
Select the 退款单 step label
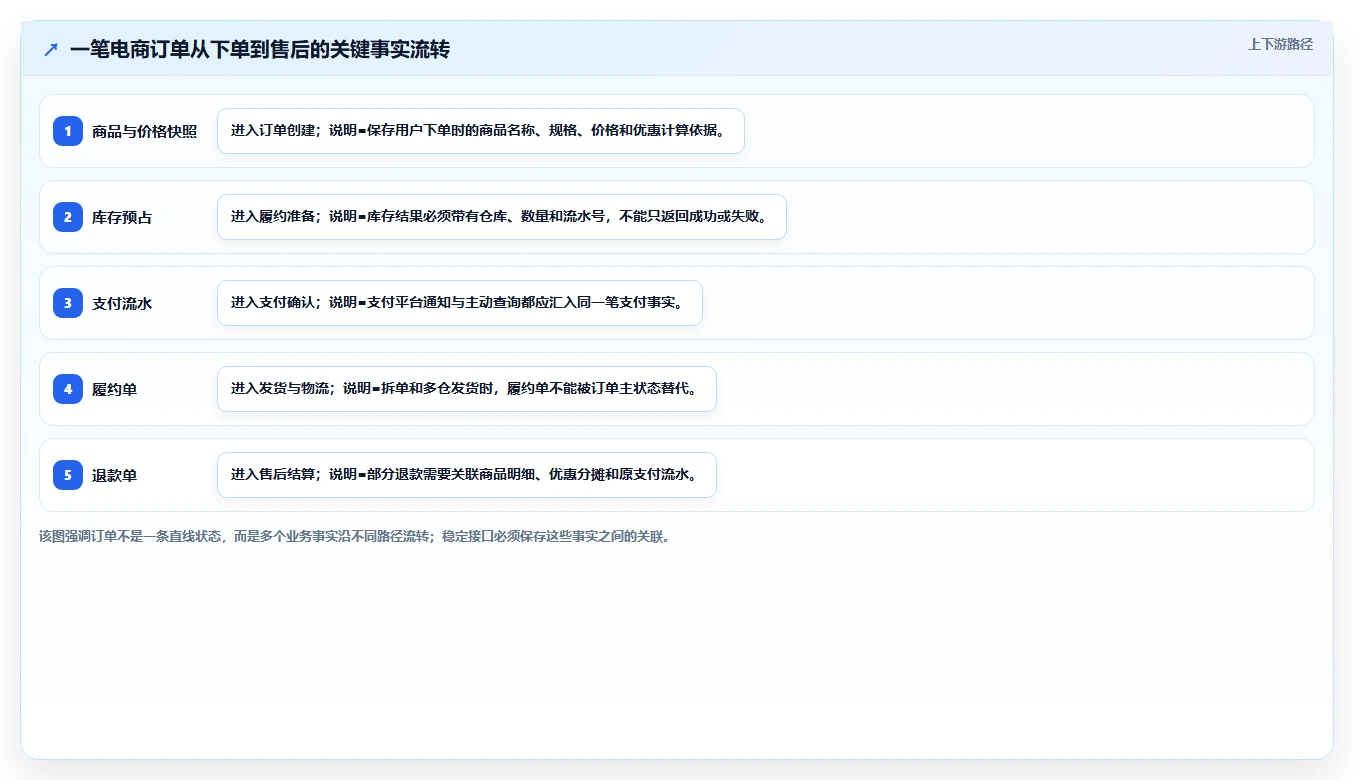(114, 475)
